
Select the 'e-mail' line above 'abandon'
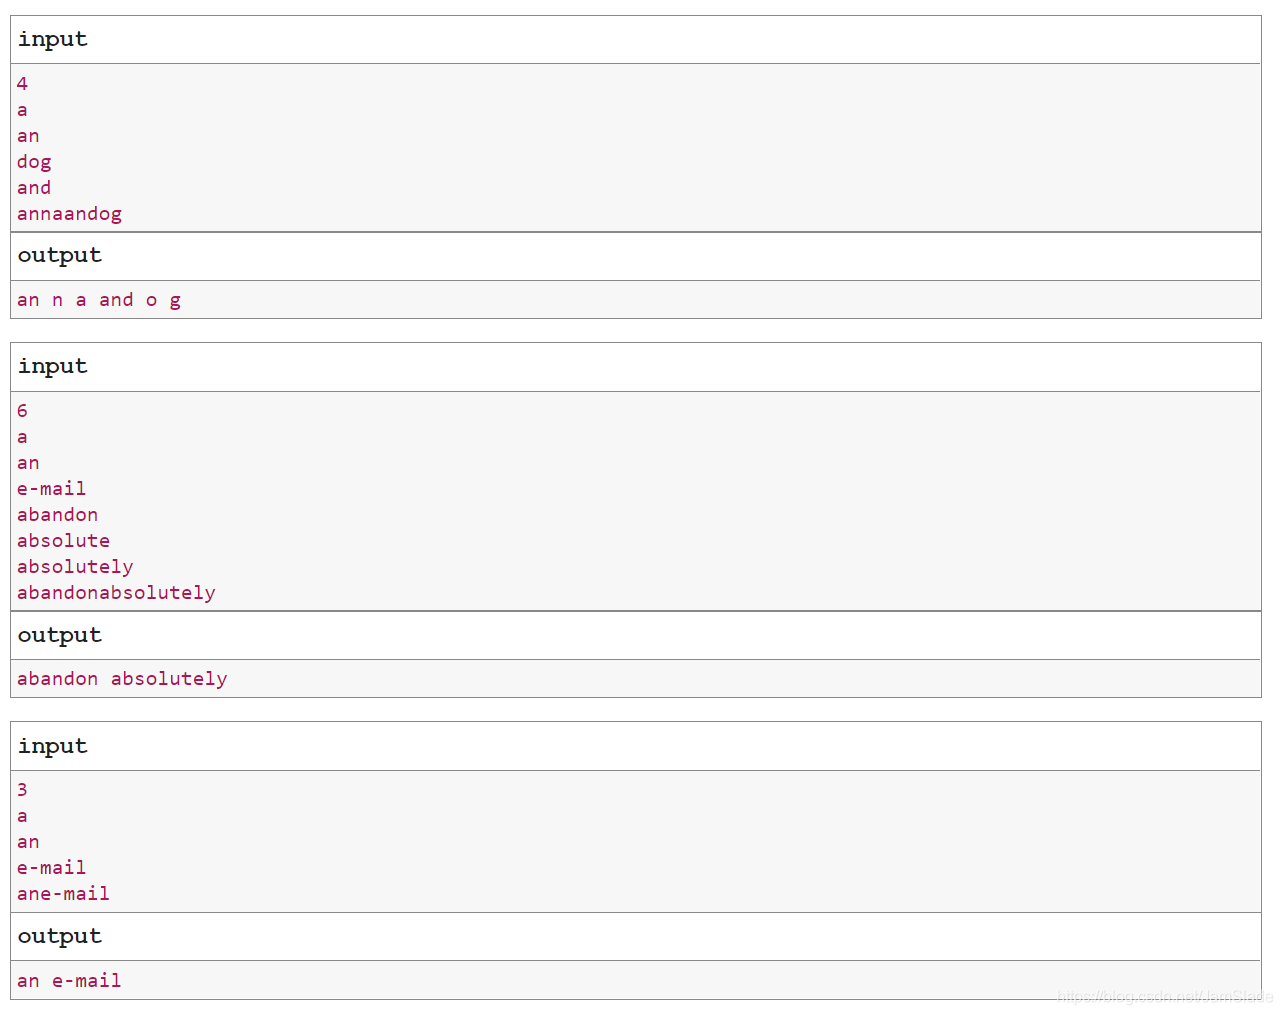(x=51, y=489)
